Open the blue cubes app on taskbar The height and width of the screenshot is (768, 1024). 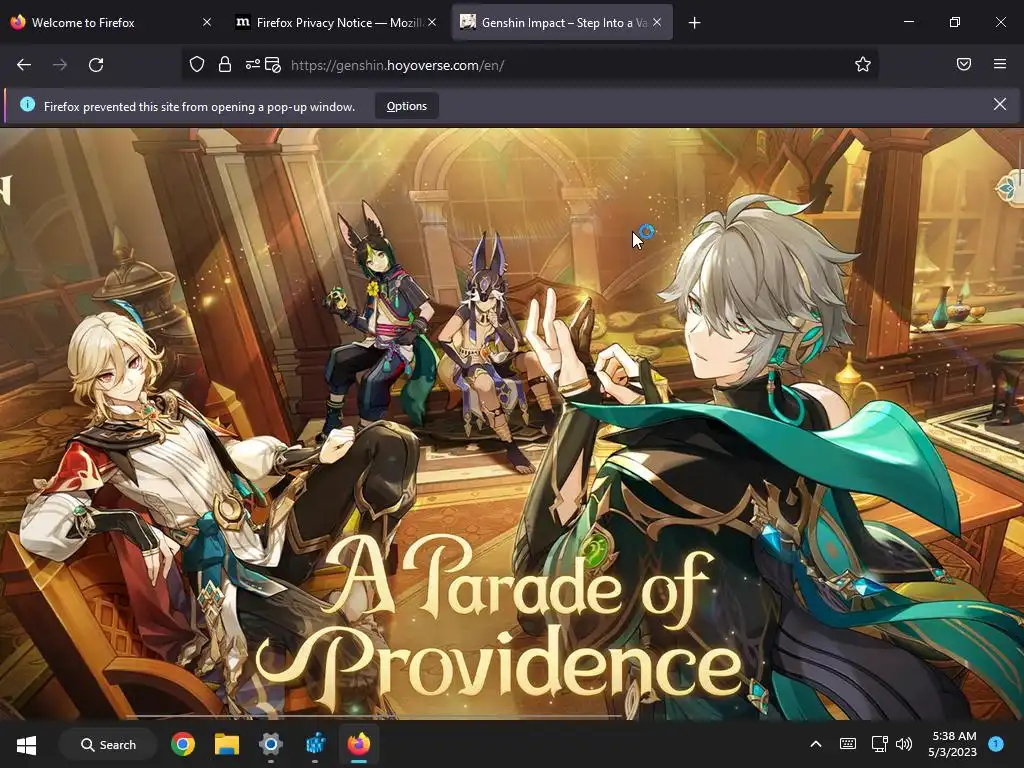coord(315,744)
